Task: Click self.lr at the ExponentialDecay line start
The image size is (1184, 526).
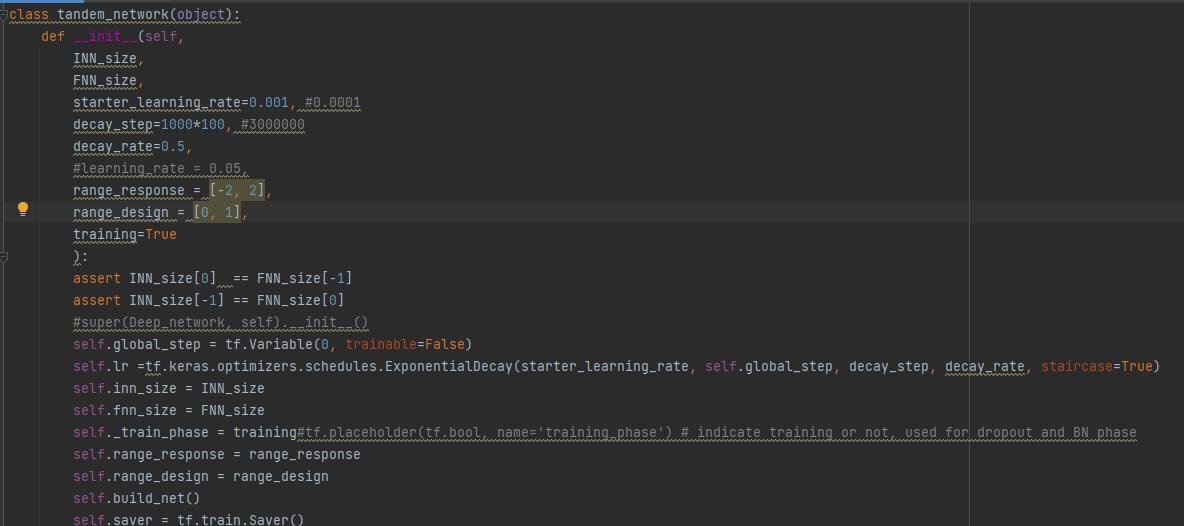Action: 100,366
